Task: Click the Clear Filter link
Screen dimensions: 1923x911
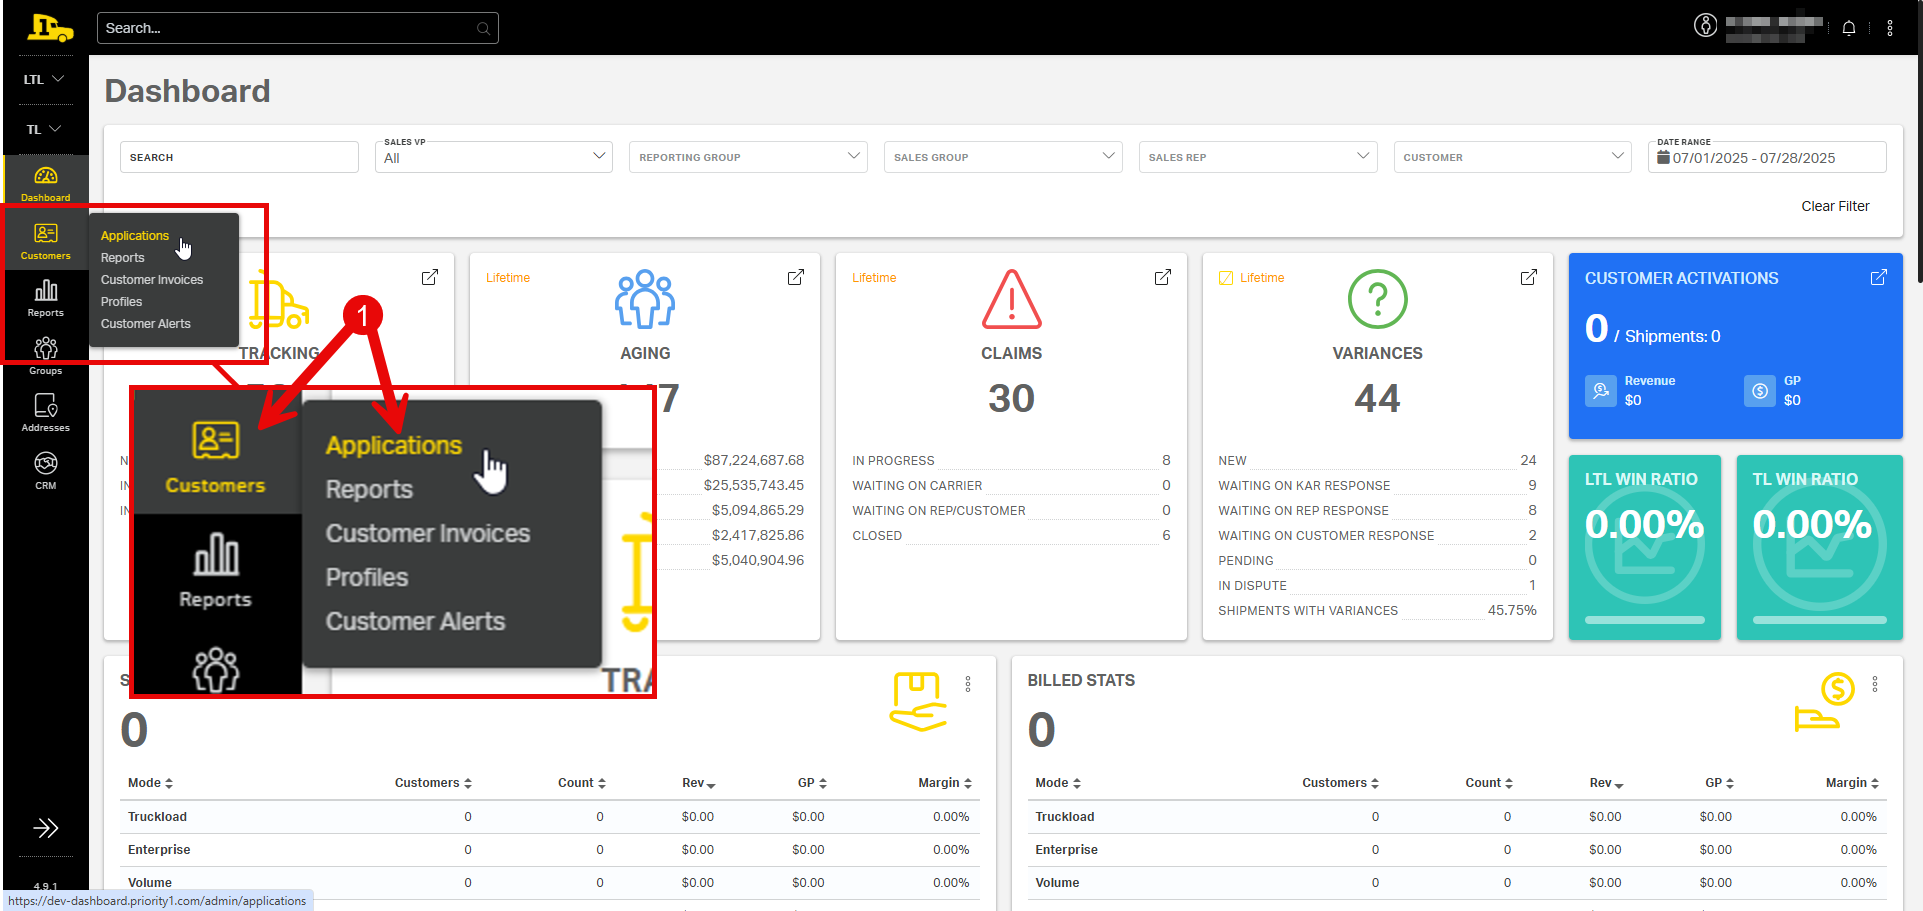Action: coord(1835,206)
